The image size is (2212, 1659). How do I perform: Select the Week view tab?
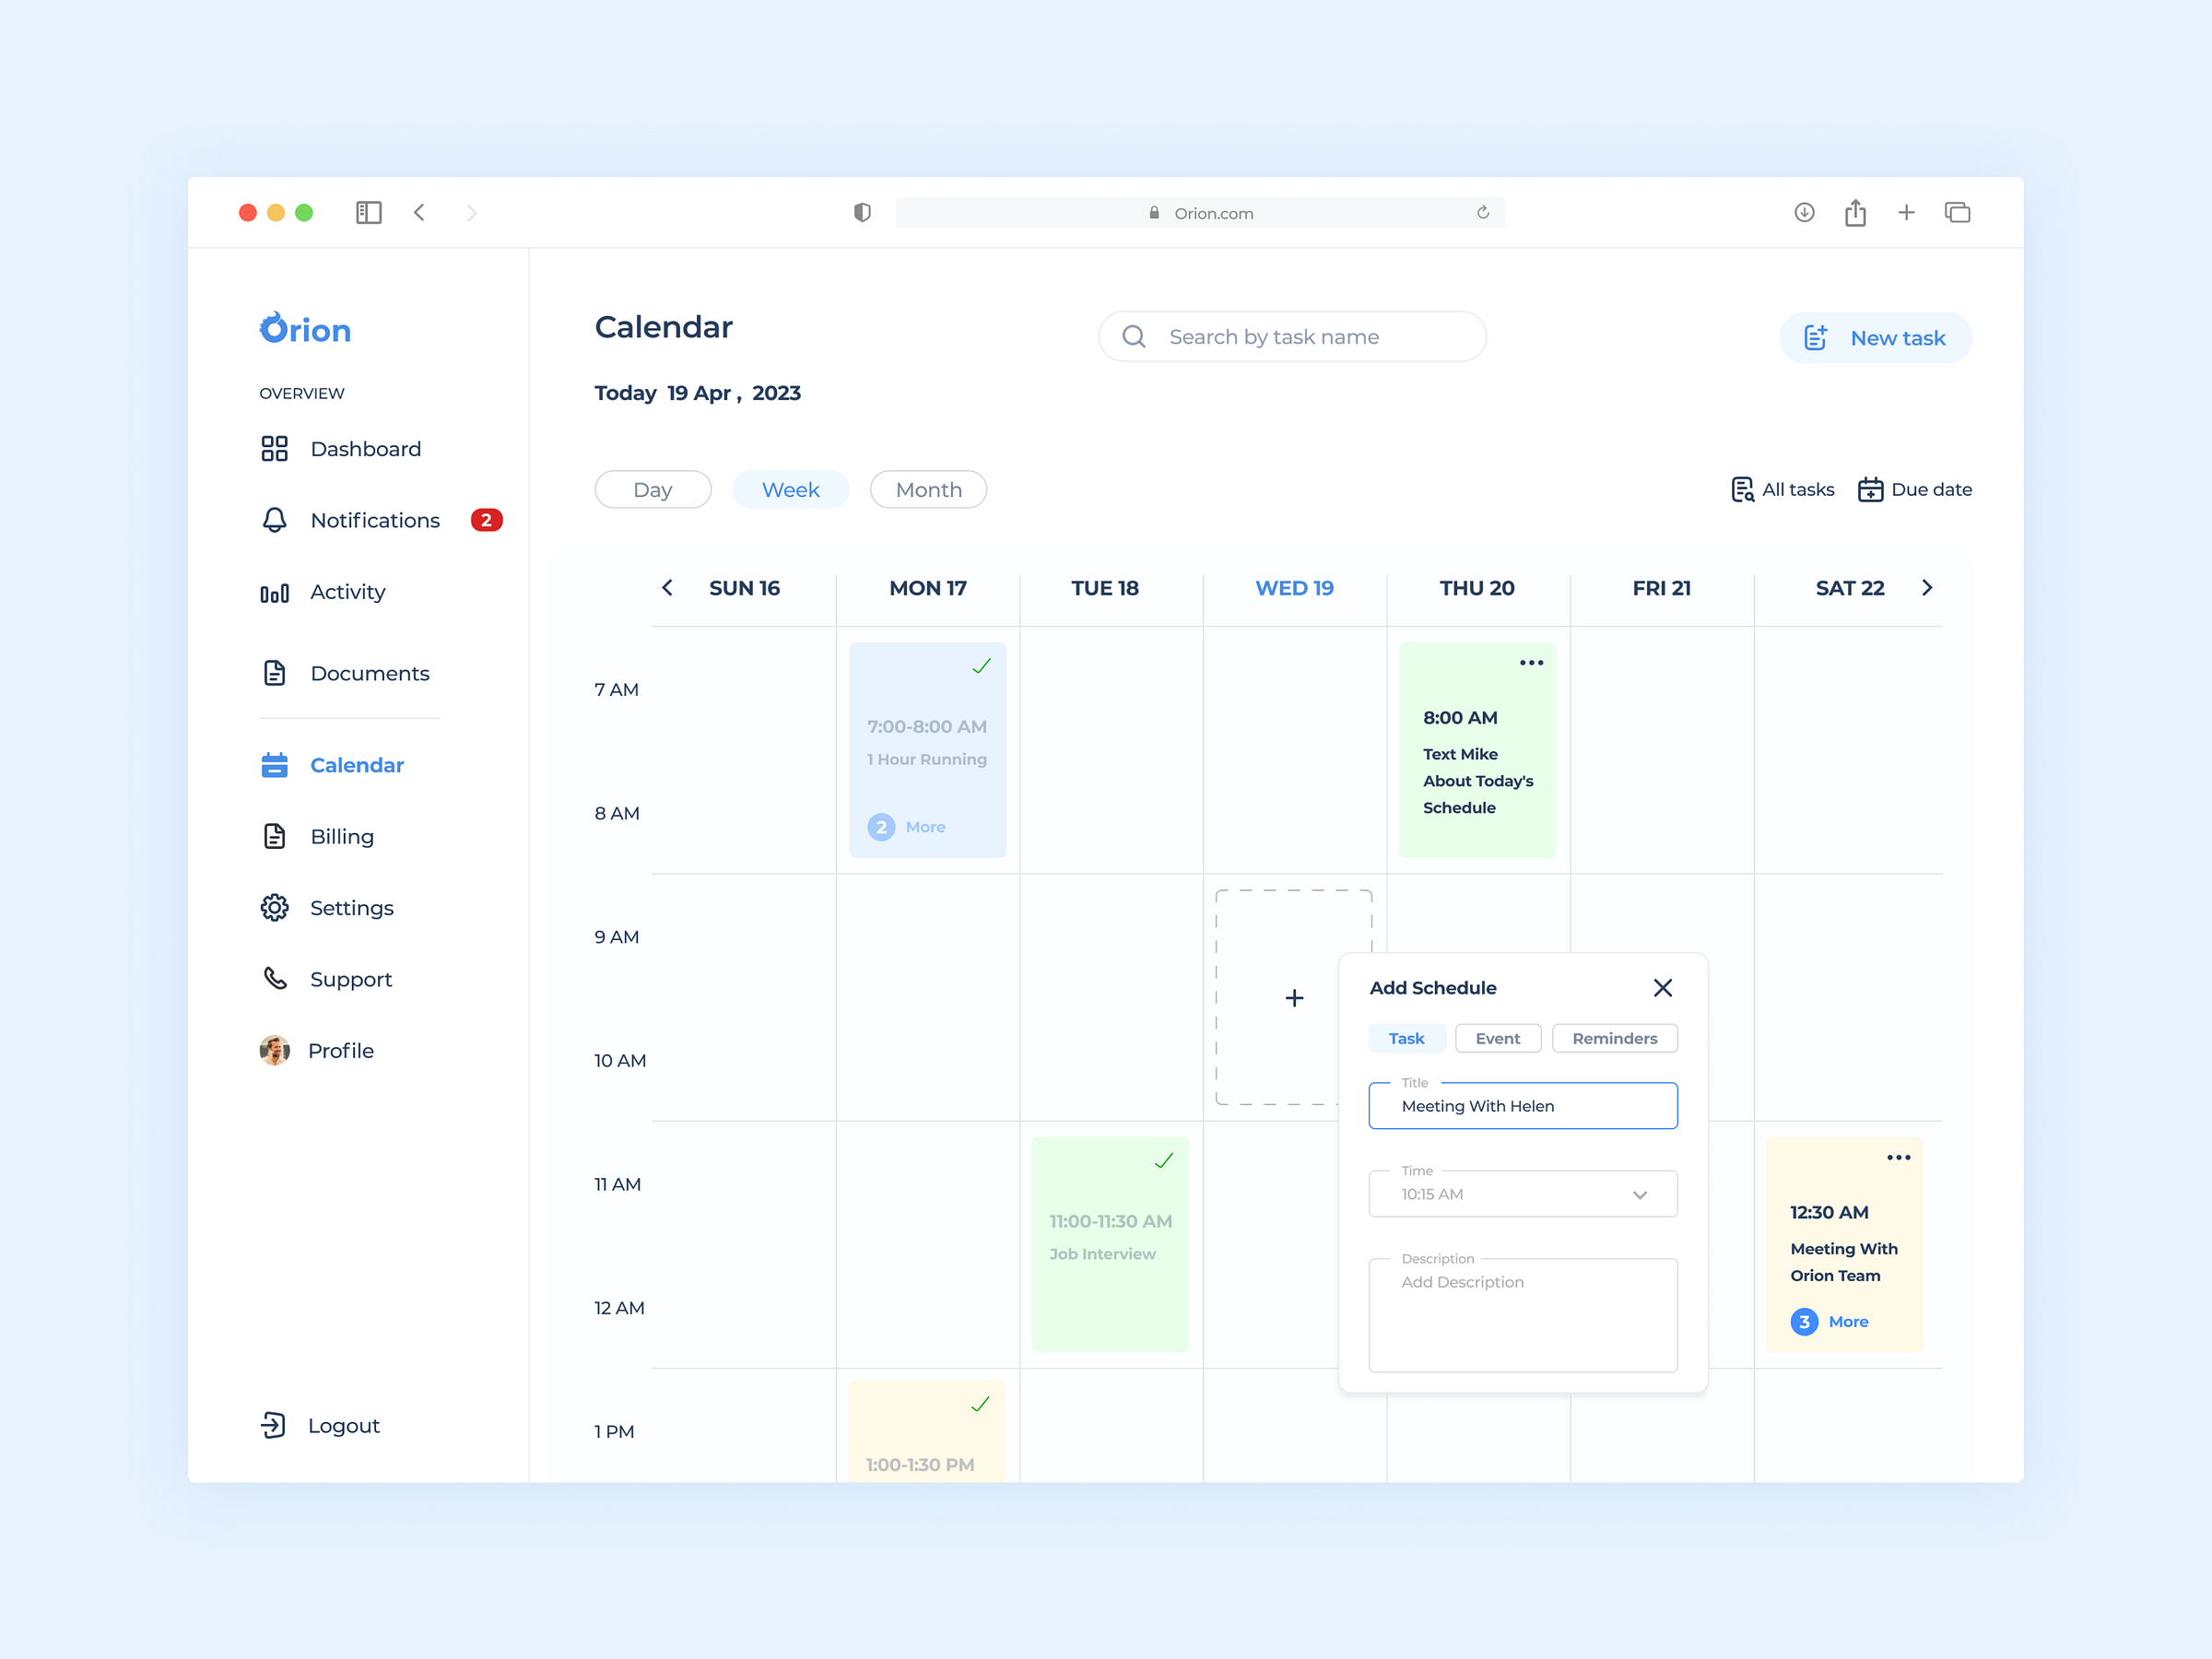[x=791, y=488]
